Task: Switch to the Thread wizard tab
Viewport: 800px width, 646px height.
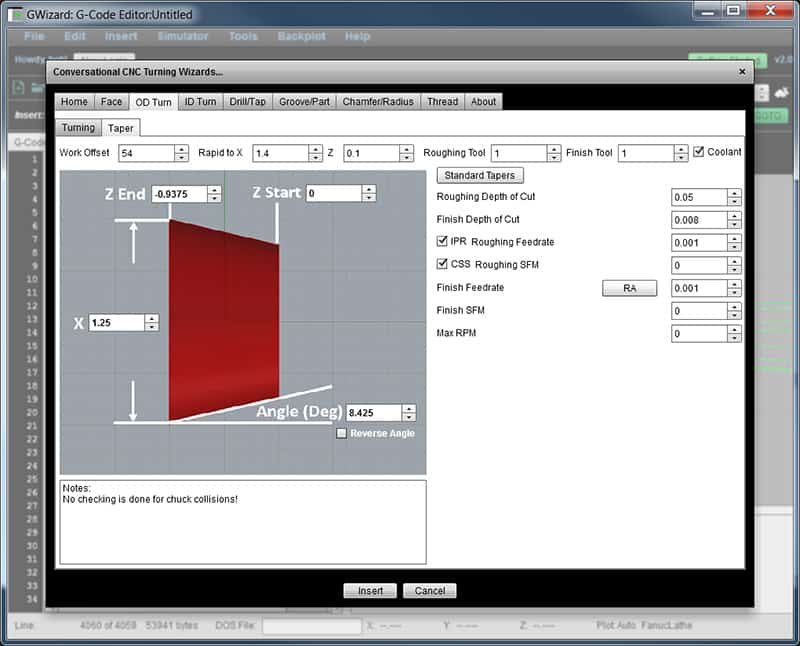Action: (442, 101)
